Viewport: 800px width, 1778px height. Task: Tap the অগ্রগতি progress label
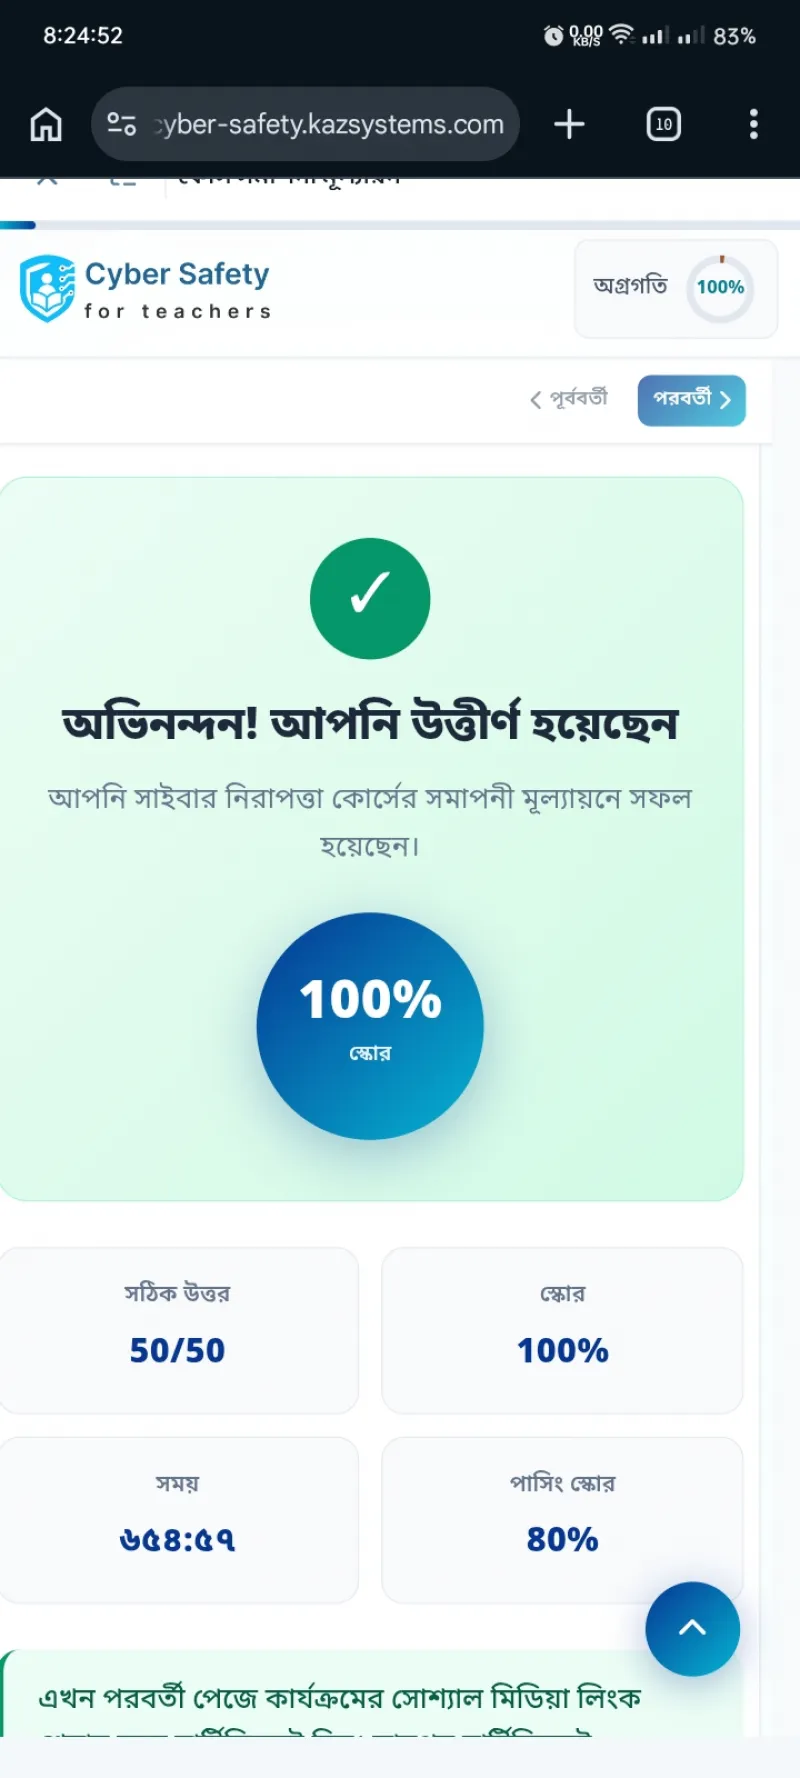coord(630,286)
